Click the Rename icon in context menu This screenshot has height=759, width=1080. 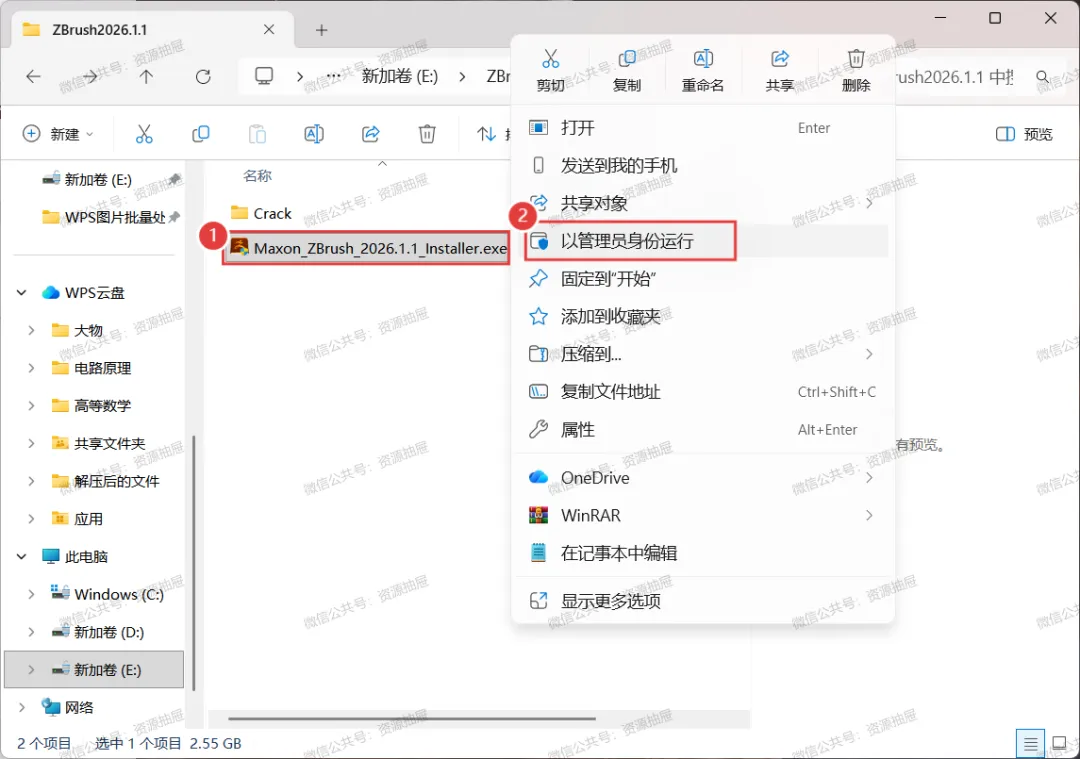pyautogui.click(x=703, y=59)
